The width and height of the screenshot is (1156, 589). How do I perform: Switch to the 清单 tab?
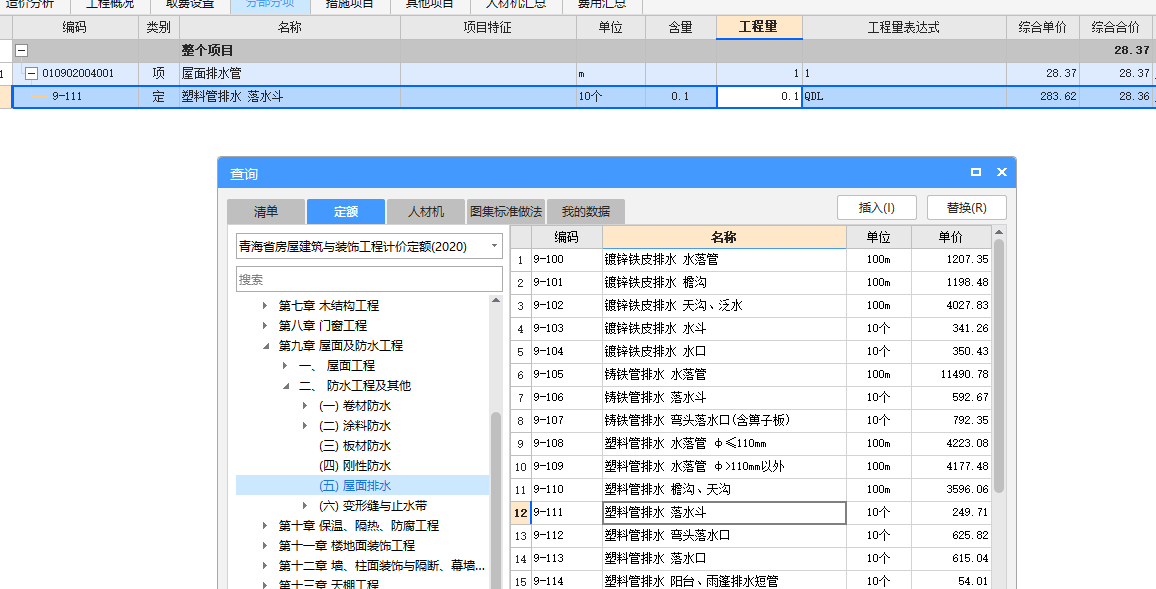coord(265,212)
